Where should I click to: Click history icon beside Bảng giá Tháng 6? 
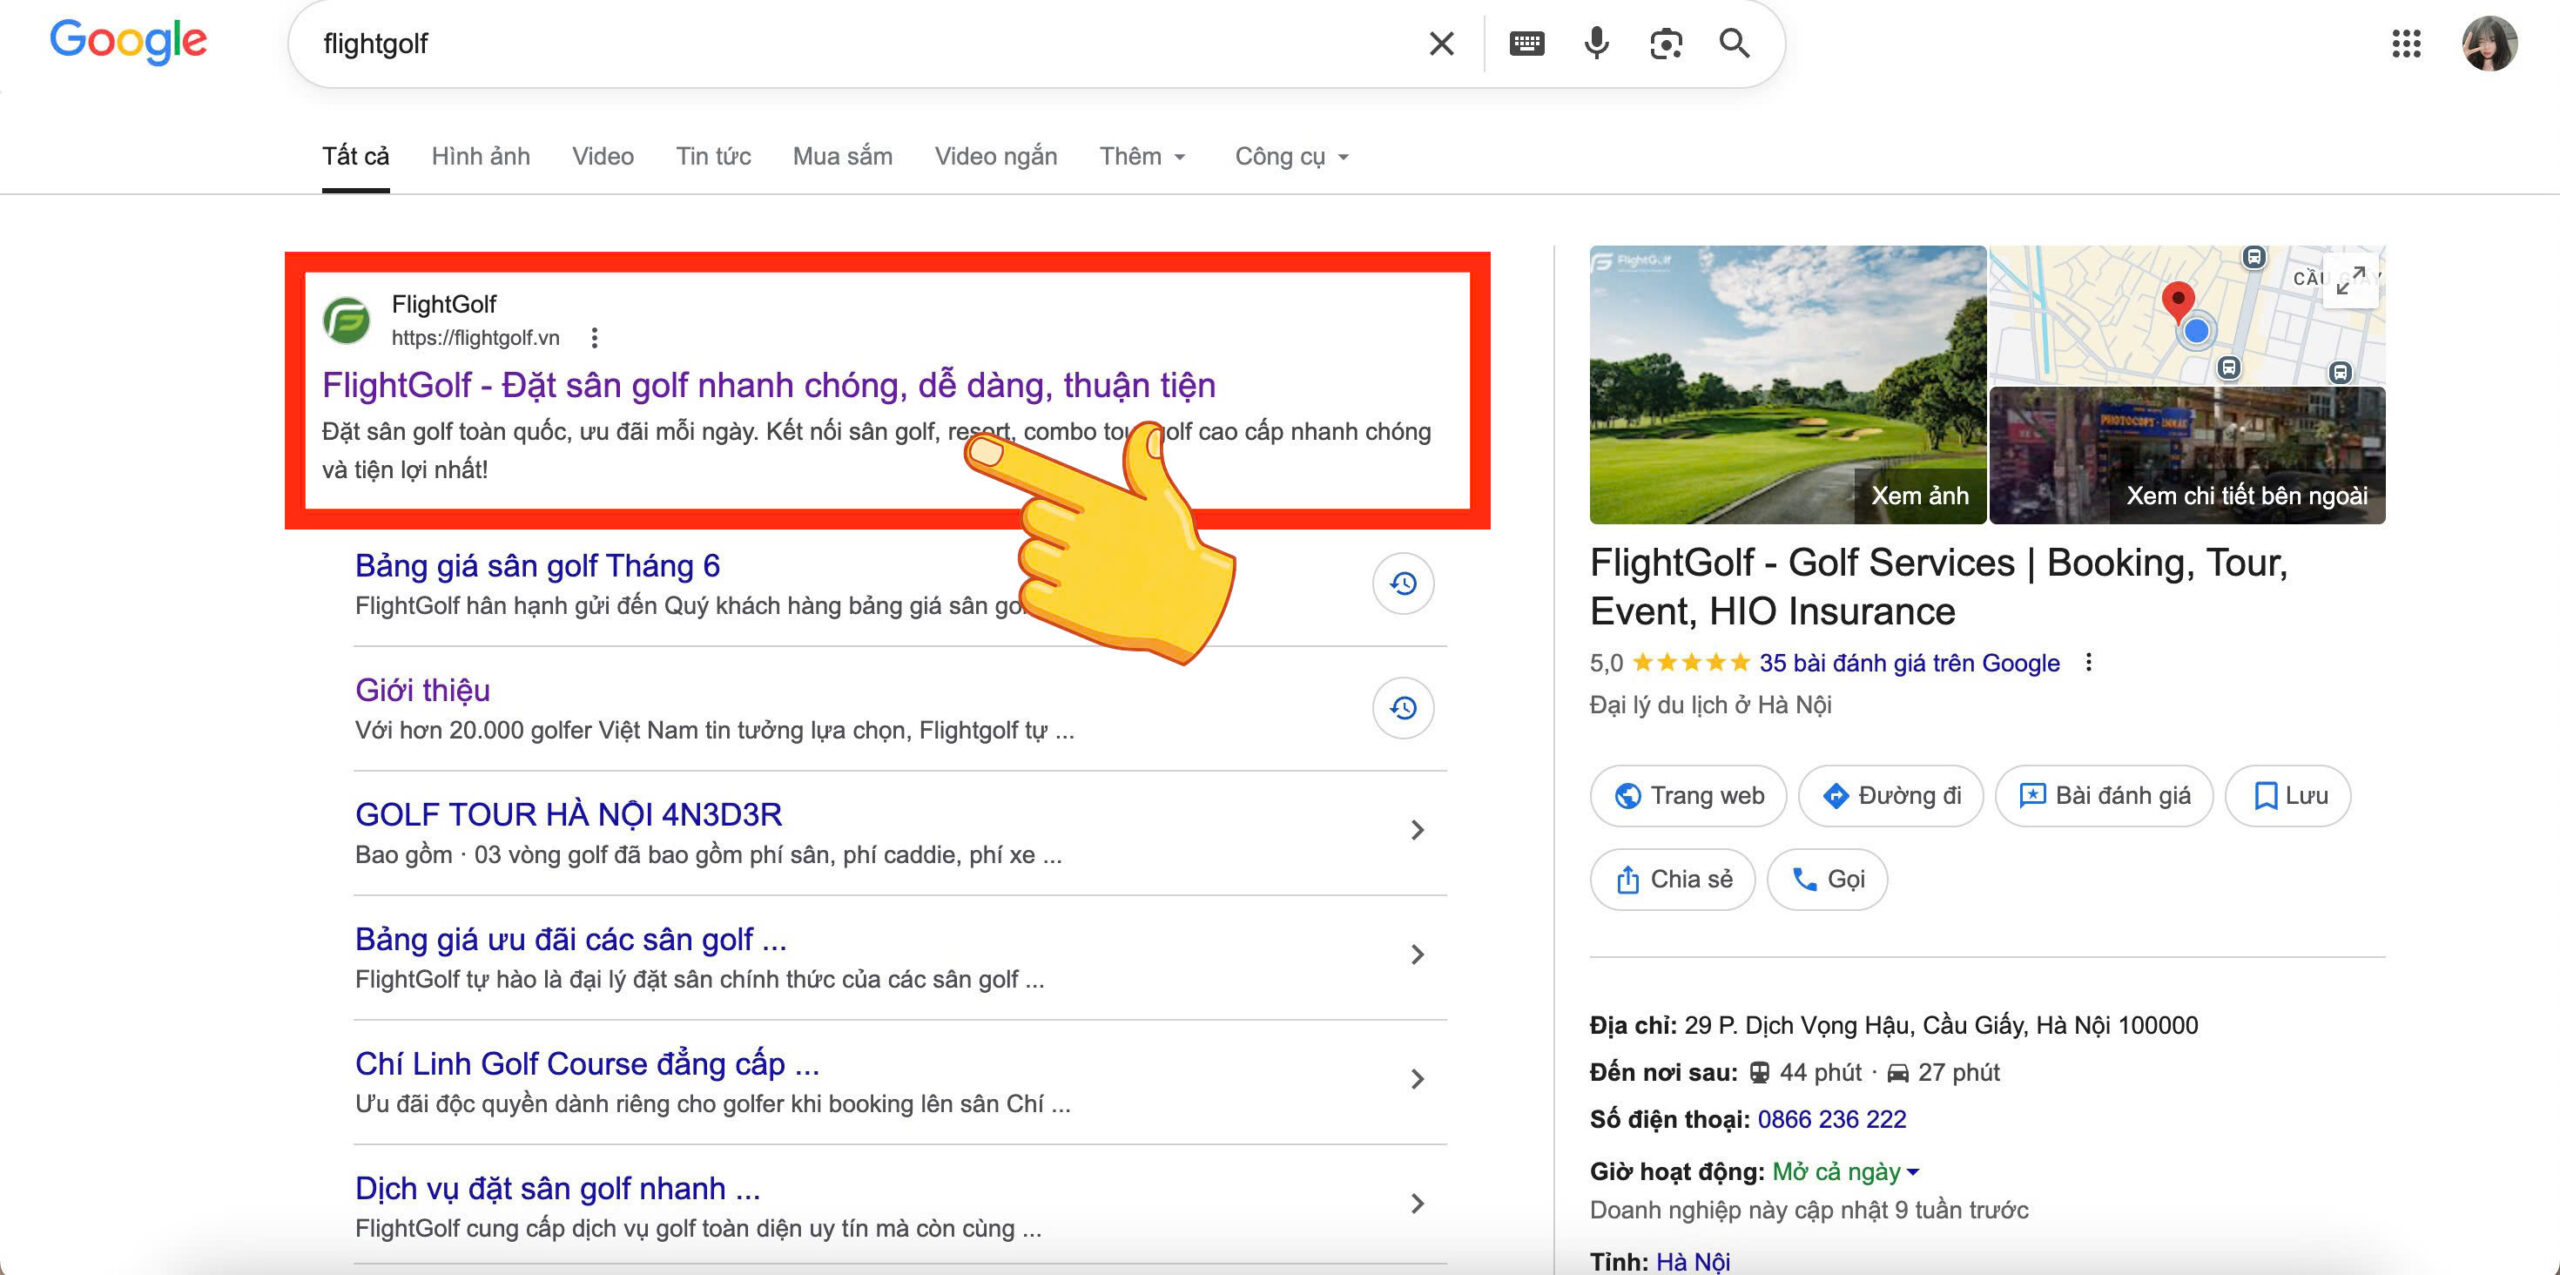click(1403, 584)
